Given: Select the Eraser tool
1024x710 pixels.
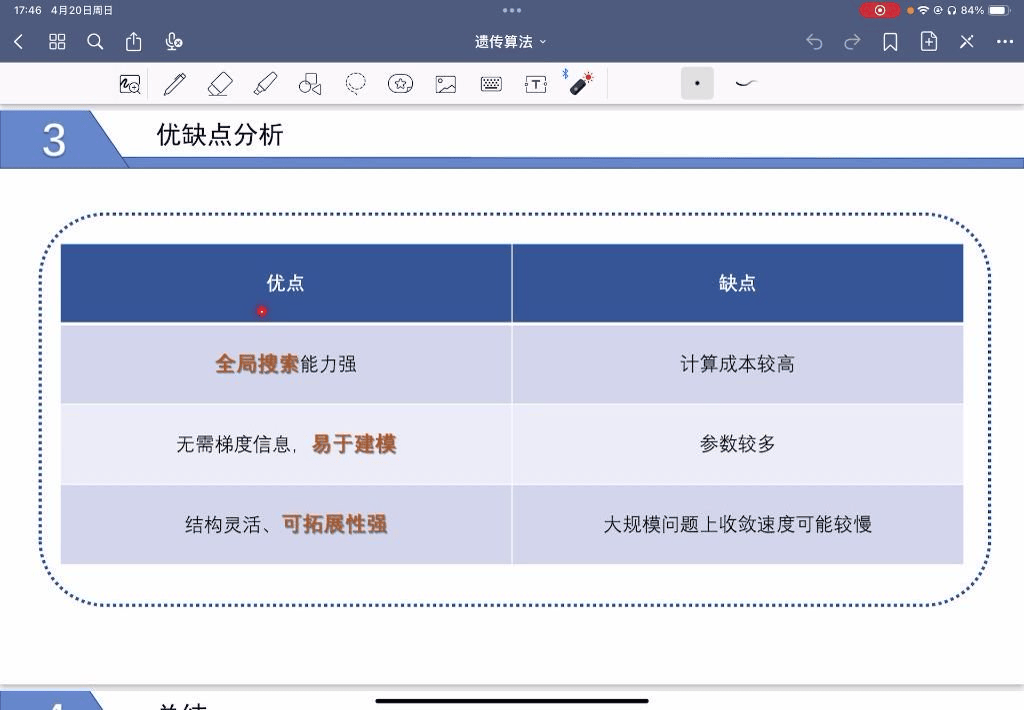Looking at the screenshot, I should [220, 84].
